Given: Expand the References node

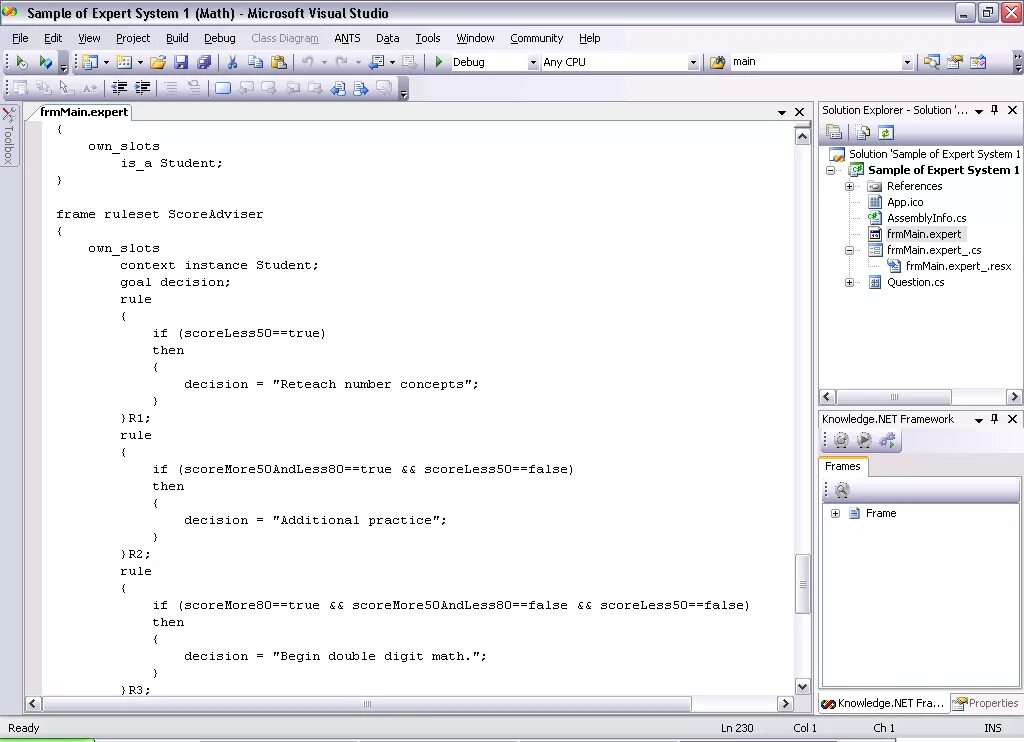Looking at the screenshot, I should pos(849,186).
